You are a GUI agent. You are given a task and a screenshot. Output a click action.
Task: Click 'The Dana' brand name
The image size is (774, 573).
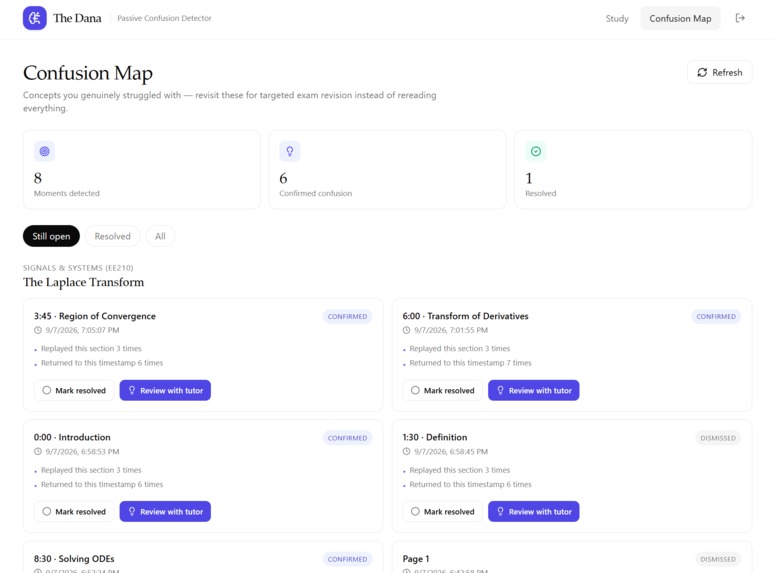click(x=77, y=18)
